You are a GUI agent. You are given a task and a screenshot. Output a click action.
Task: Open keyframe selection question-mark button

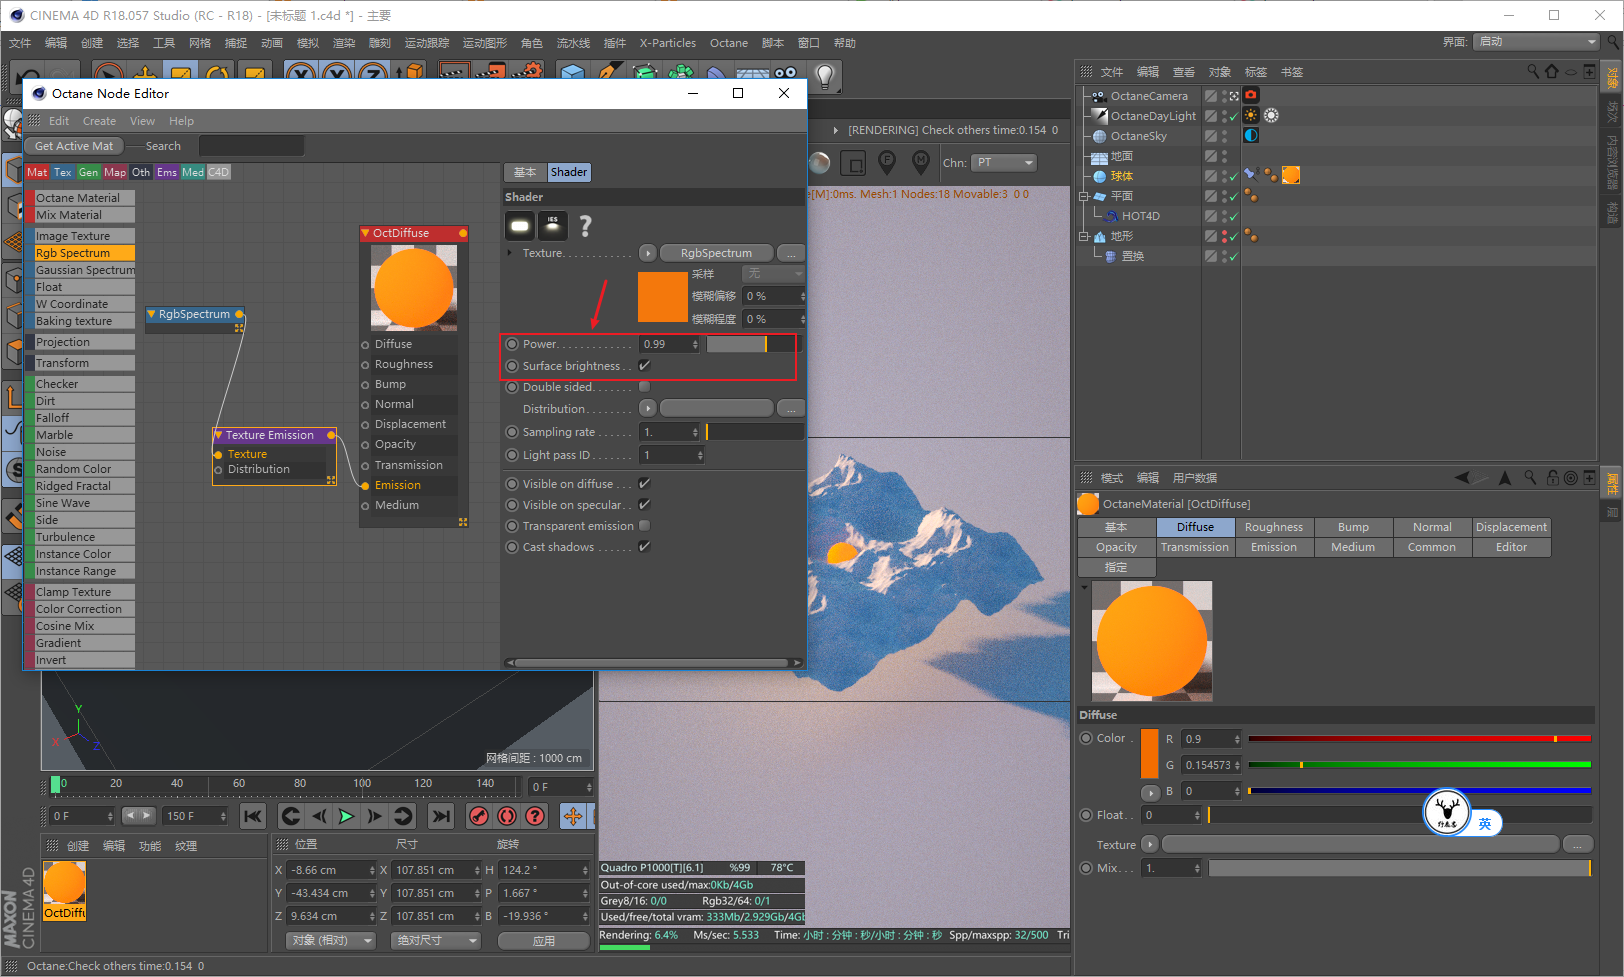pos(535,816)
